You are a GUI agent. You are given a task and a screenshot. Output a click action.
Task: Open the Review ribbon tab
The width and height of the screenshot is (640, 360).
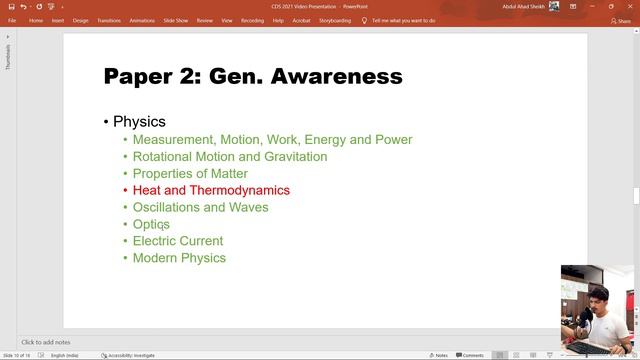[204, 20]
